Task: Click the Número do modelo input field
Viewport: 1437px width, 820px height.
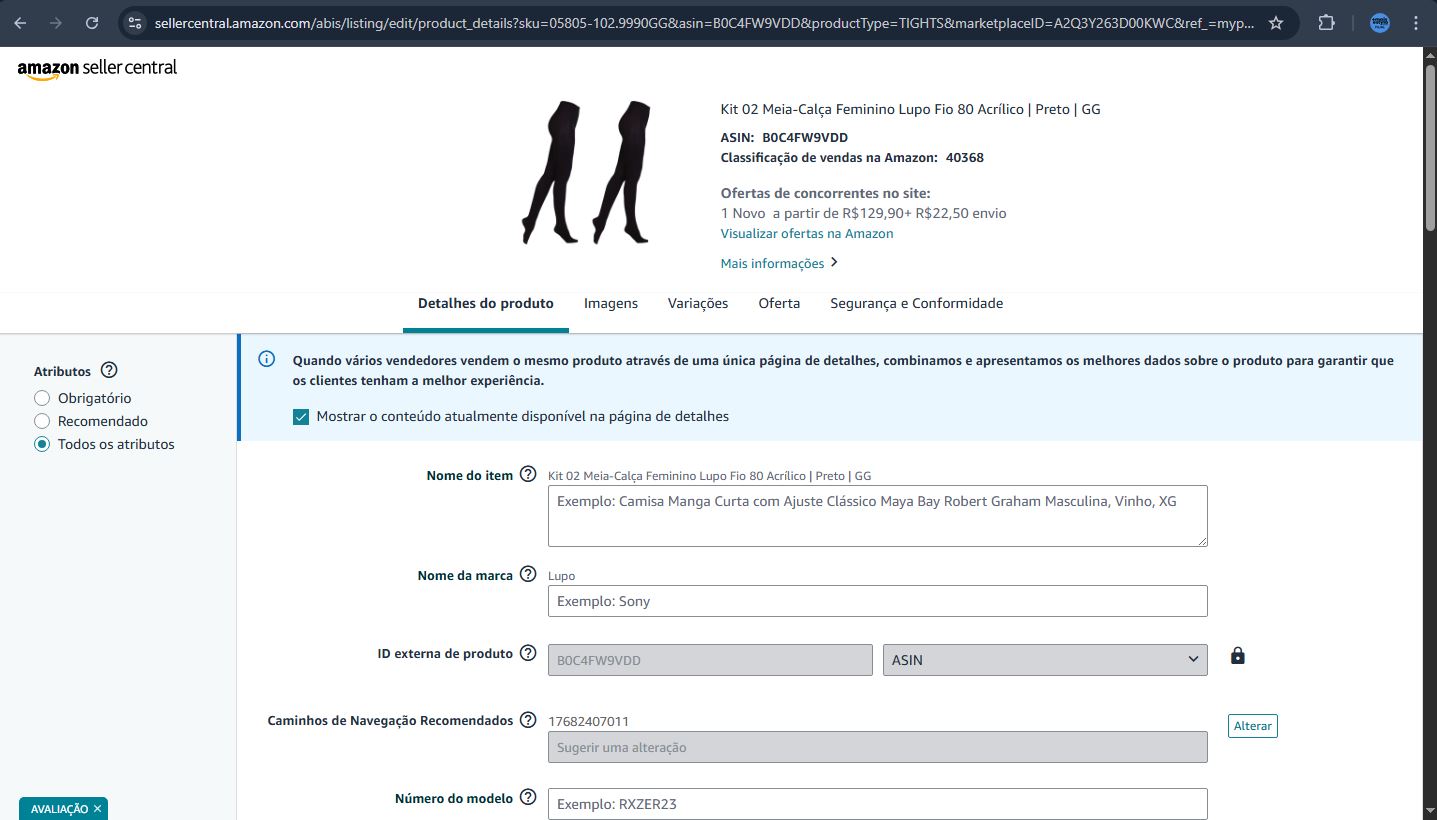Action: (878, 804)
